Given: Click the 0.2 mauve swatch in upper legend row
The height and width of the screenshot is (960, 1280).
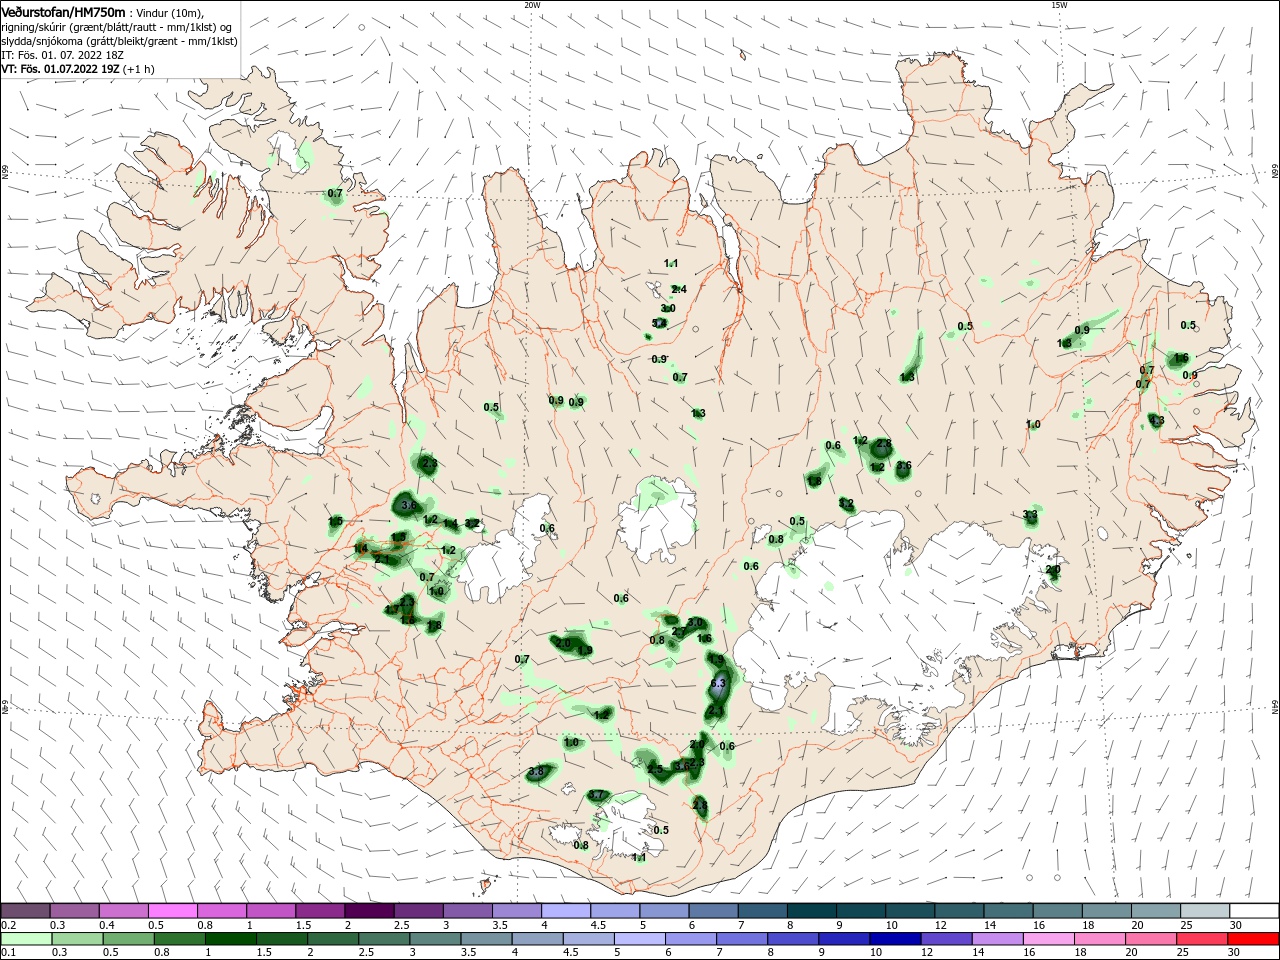Looking at the screenshot, I should click(25, 911).
